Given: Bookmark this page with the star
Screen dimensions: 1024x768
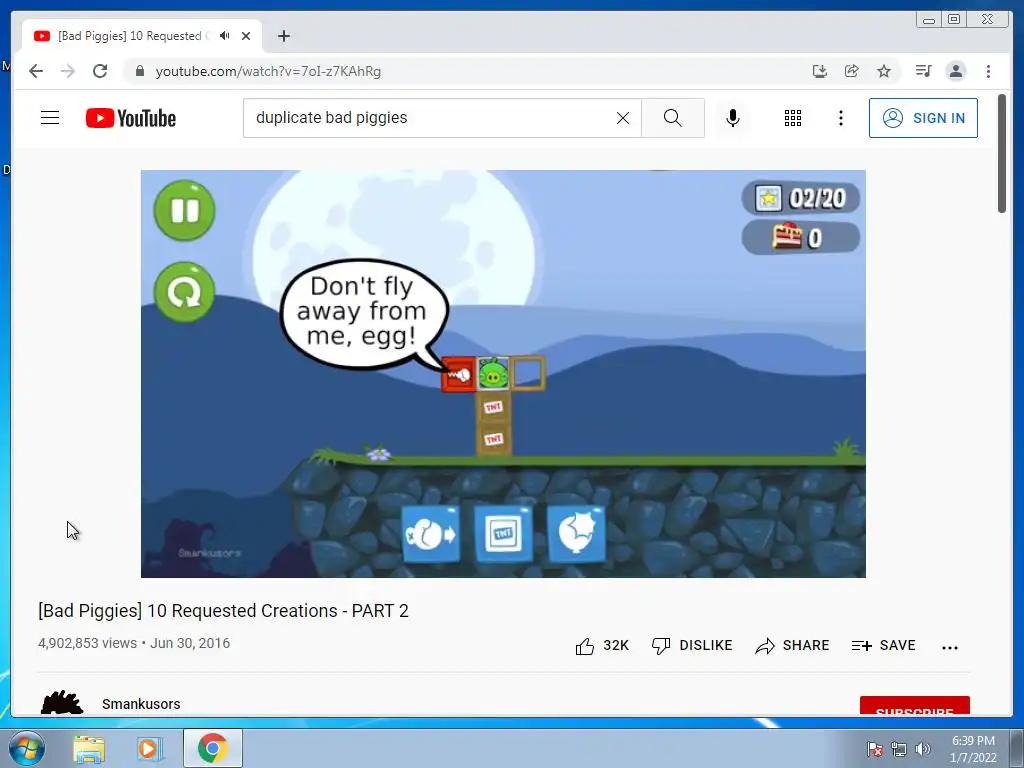Looking at the screenshot, I should (884, 71).
